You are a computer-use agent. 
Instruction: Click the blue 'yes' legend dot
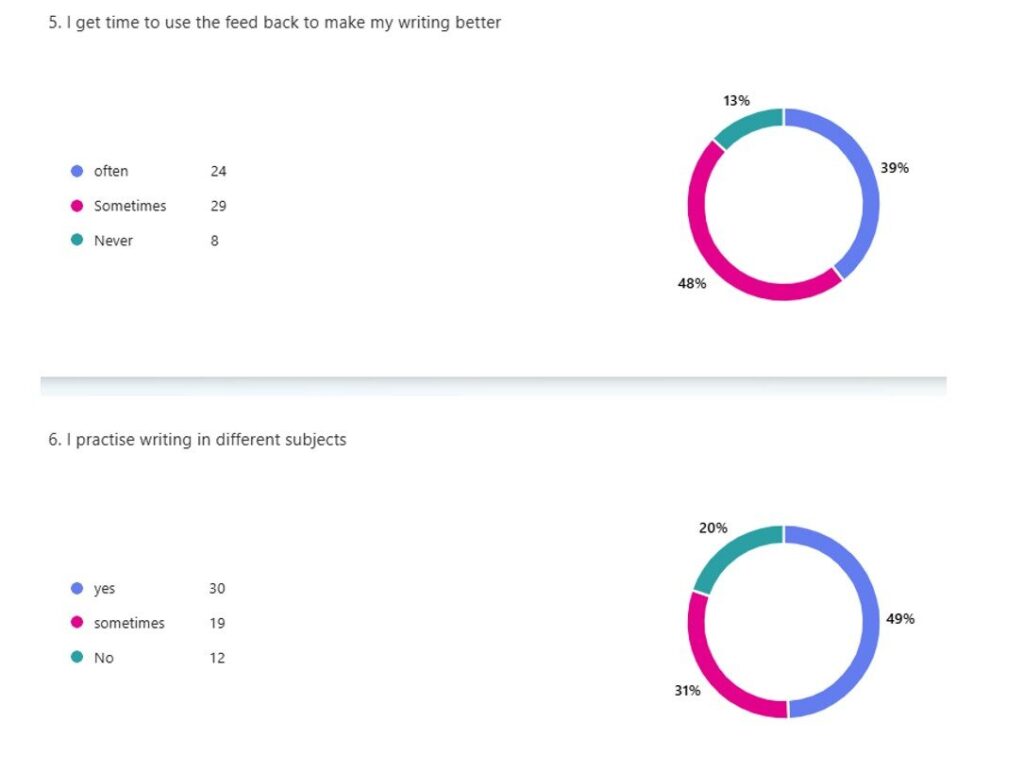click(x=77, y=588)
